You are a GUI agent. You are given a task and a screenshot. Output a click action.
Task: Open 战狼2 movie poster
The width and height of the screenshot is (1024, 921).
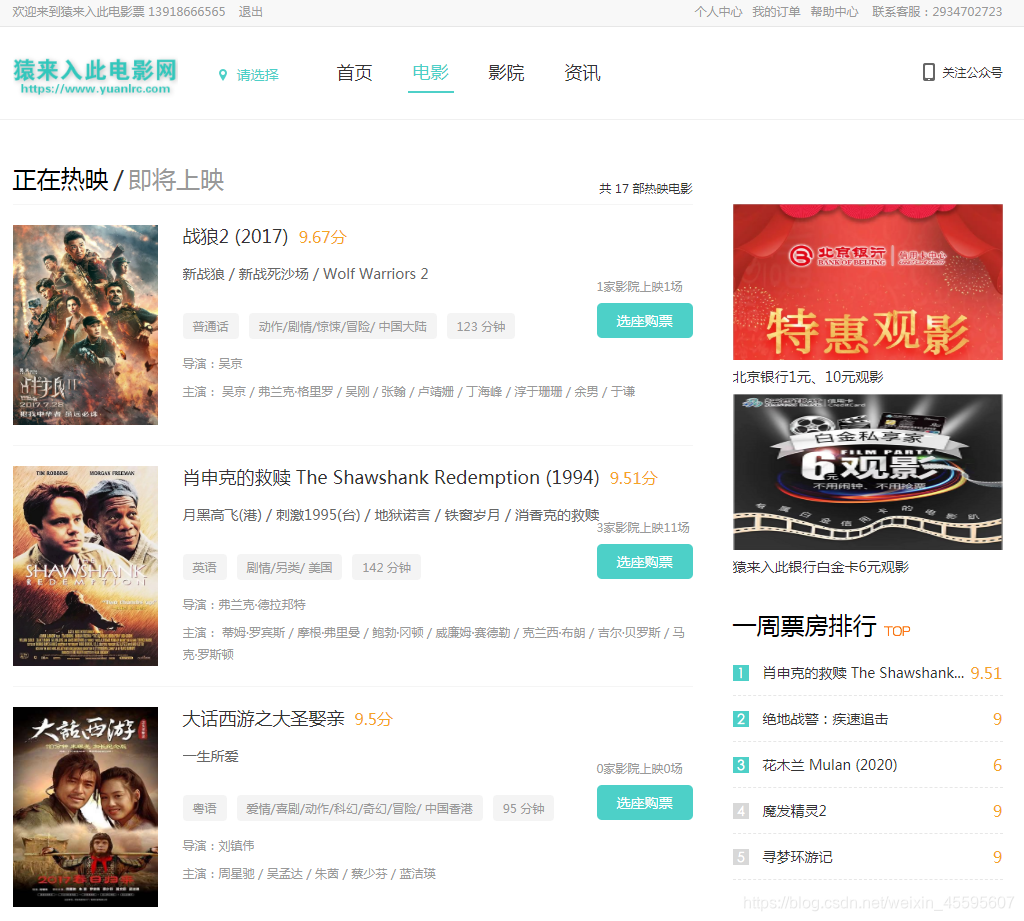[86, 325]
